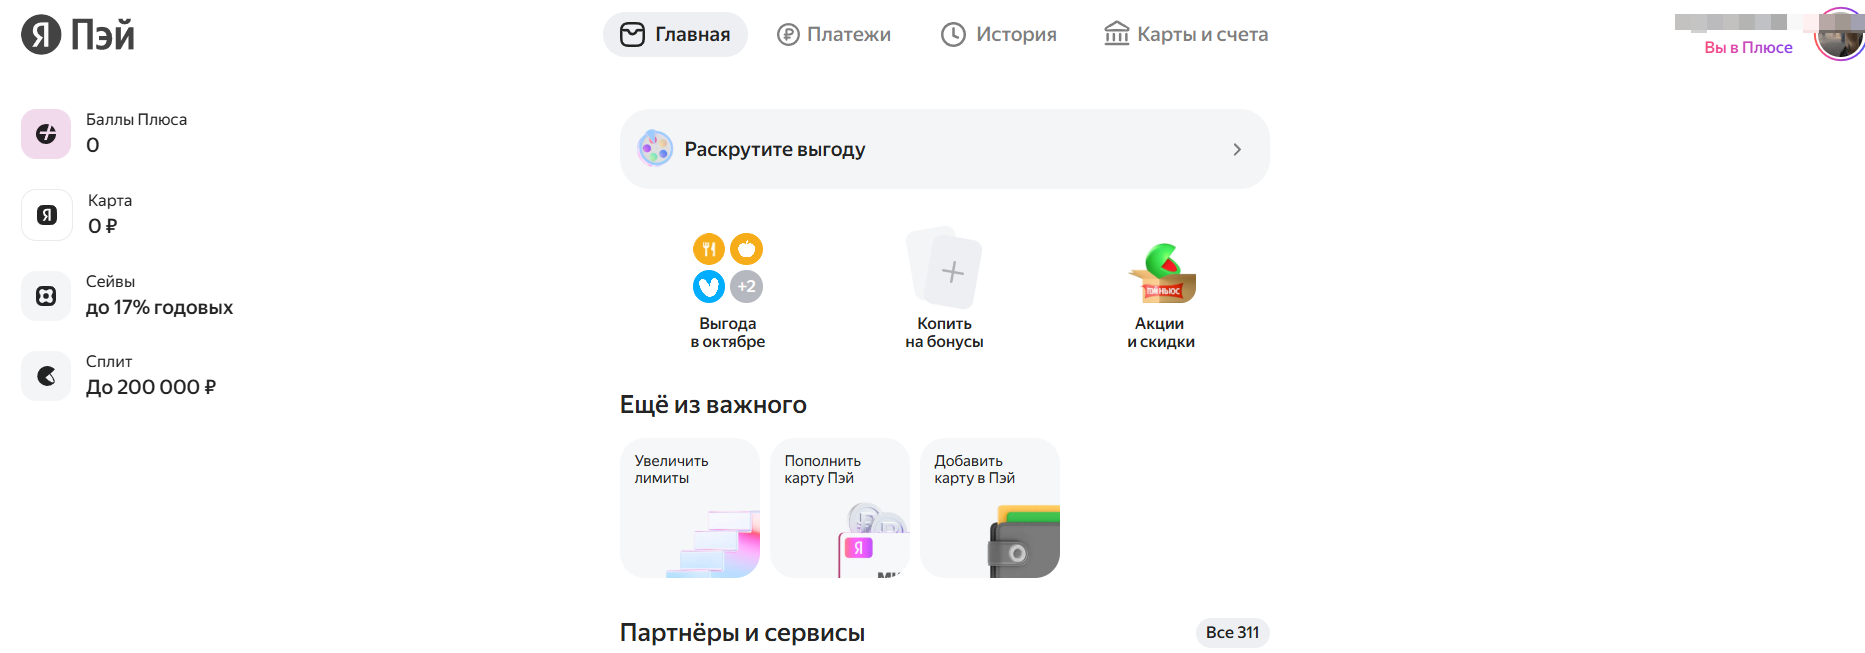Open the Сейвы savings icon
Viewport: 1865px width, 653px height.
coord(46,296)
